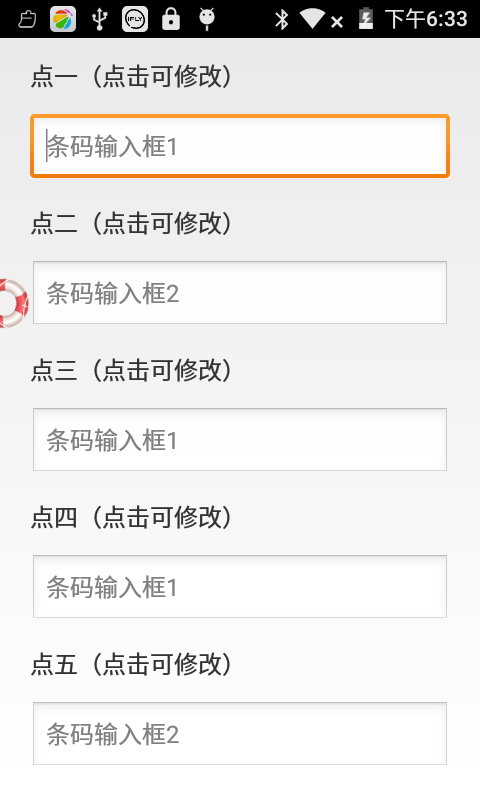Tap the red lifebuoy floating icon
This screenshot has height=800, width=480.
13,303
